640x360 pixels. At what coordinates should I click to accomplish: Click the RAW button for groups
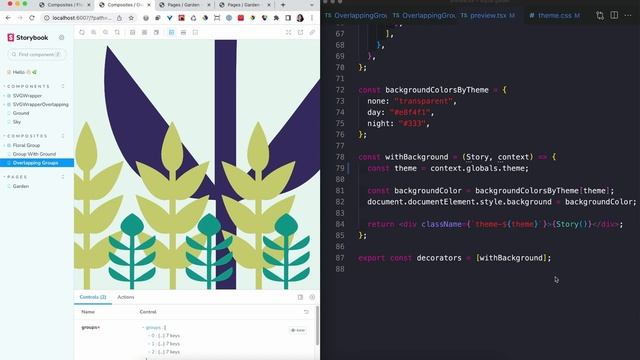(x=298, y=330)
